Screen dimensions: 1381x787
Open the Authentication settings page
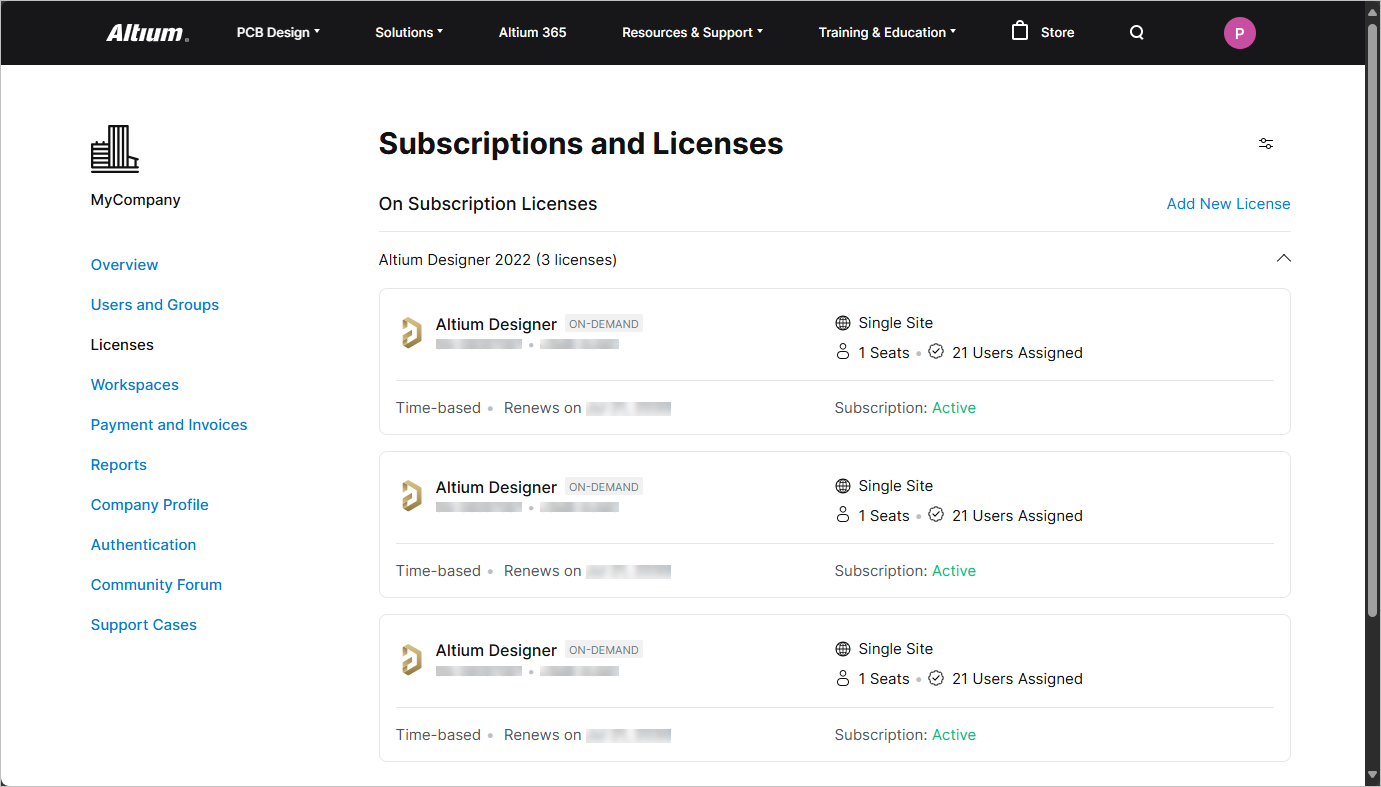[143, 544]
